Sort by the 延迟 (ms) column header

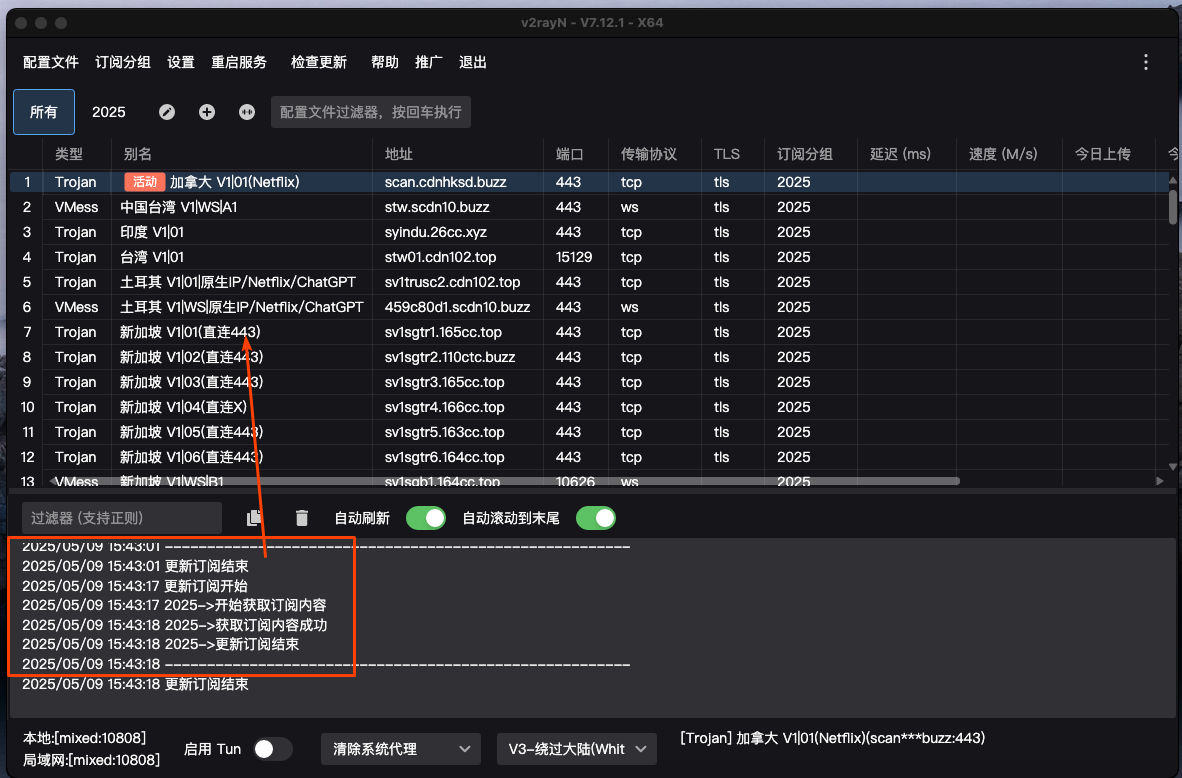pos(907,154)
